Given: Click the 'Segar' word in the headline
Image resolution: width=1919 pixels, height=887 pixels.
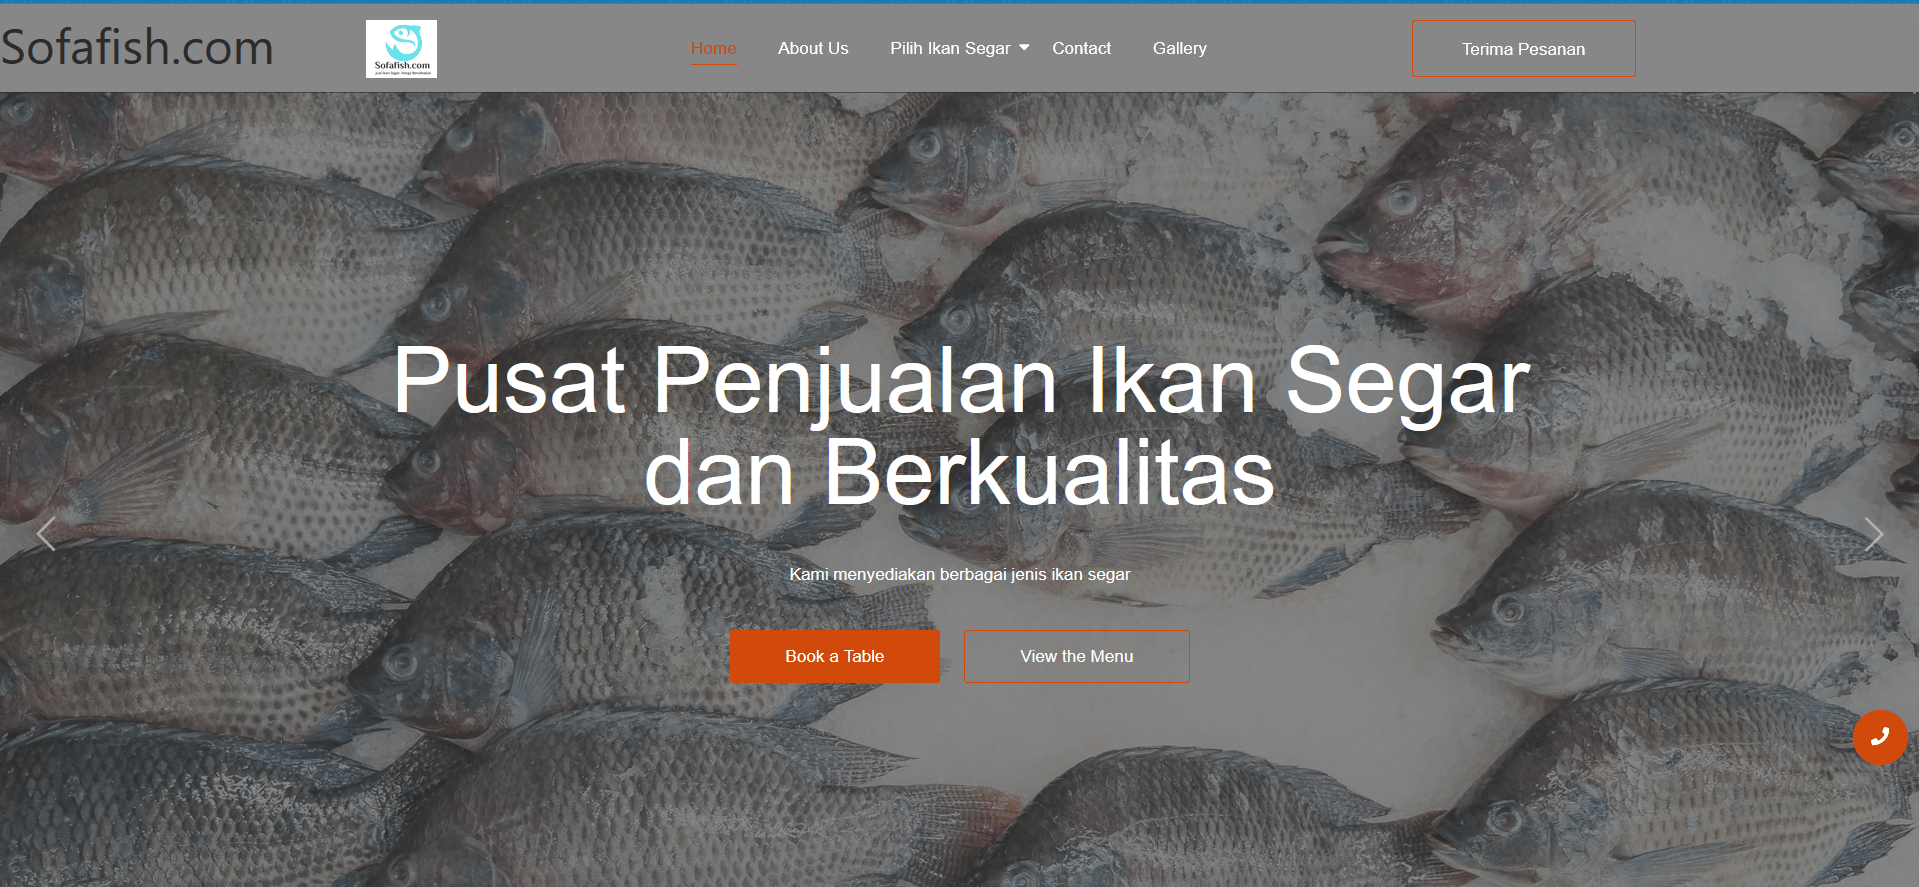Looking at the screenshot, I should 1407,382.
